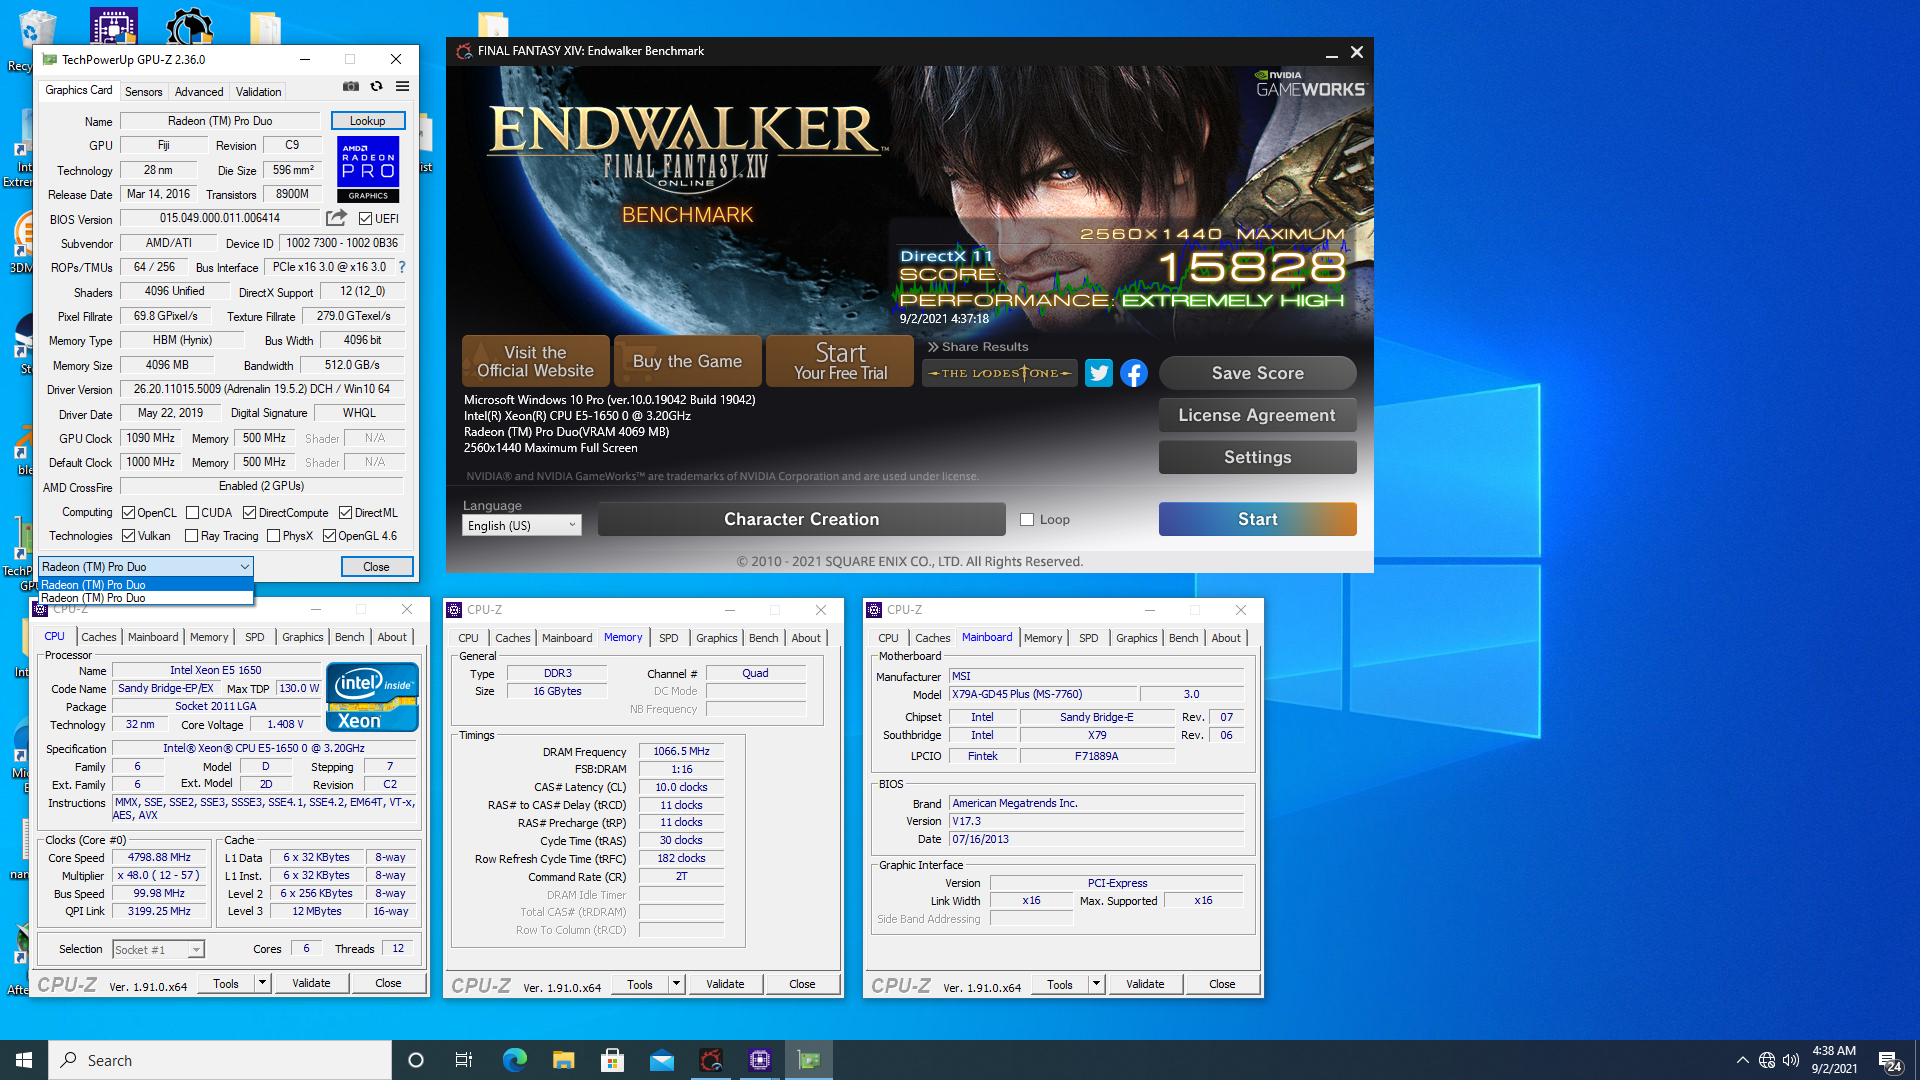Toggle the Loop checkbox in benchmark
Image resolution: width=1920 pixels, height=1080 pixels.
pyautogui.click(x=1026, y=518)
